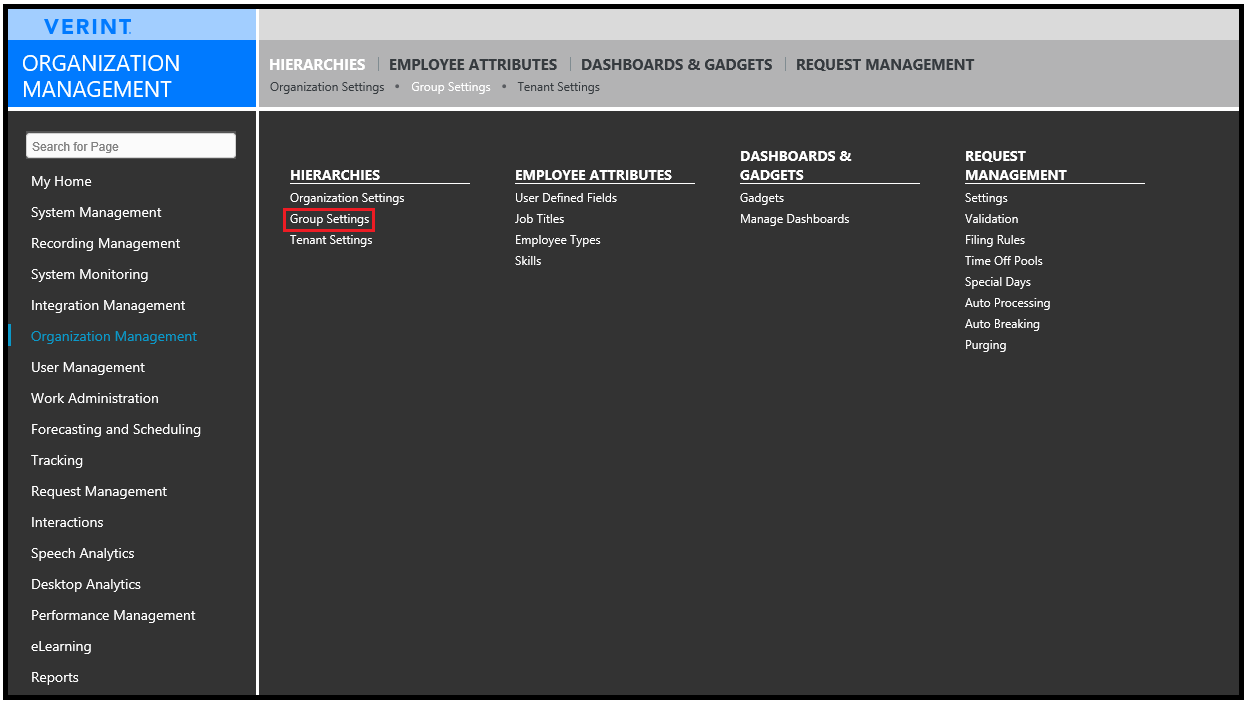
Task: Click the Auto Breaking link
Action: (1002, 324)
